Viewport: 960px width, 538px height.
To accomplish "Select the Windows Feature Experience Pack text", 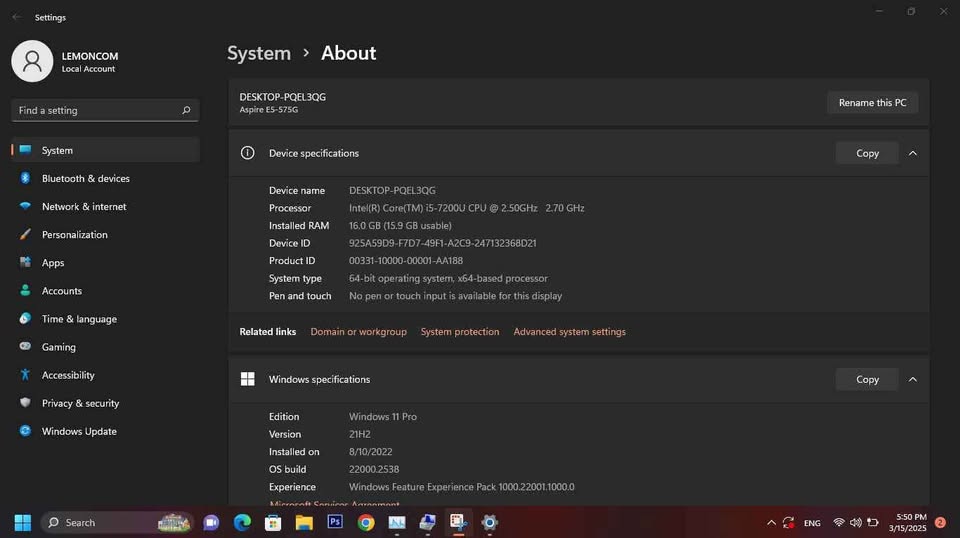I will click(462, 487).
